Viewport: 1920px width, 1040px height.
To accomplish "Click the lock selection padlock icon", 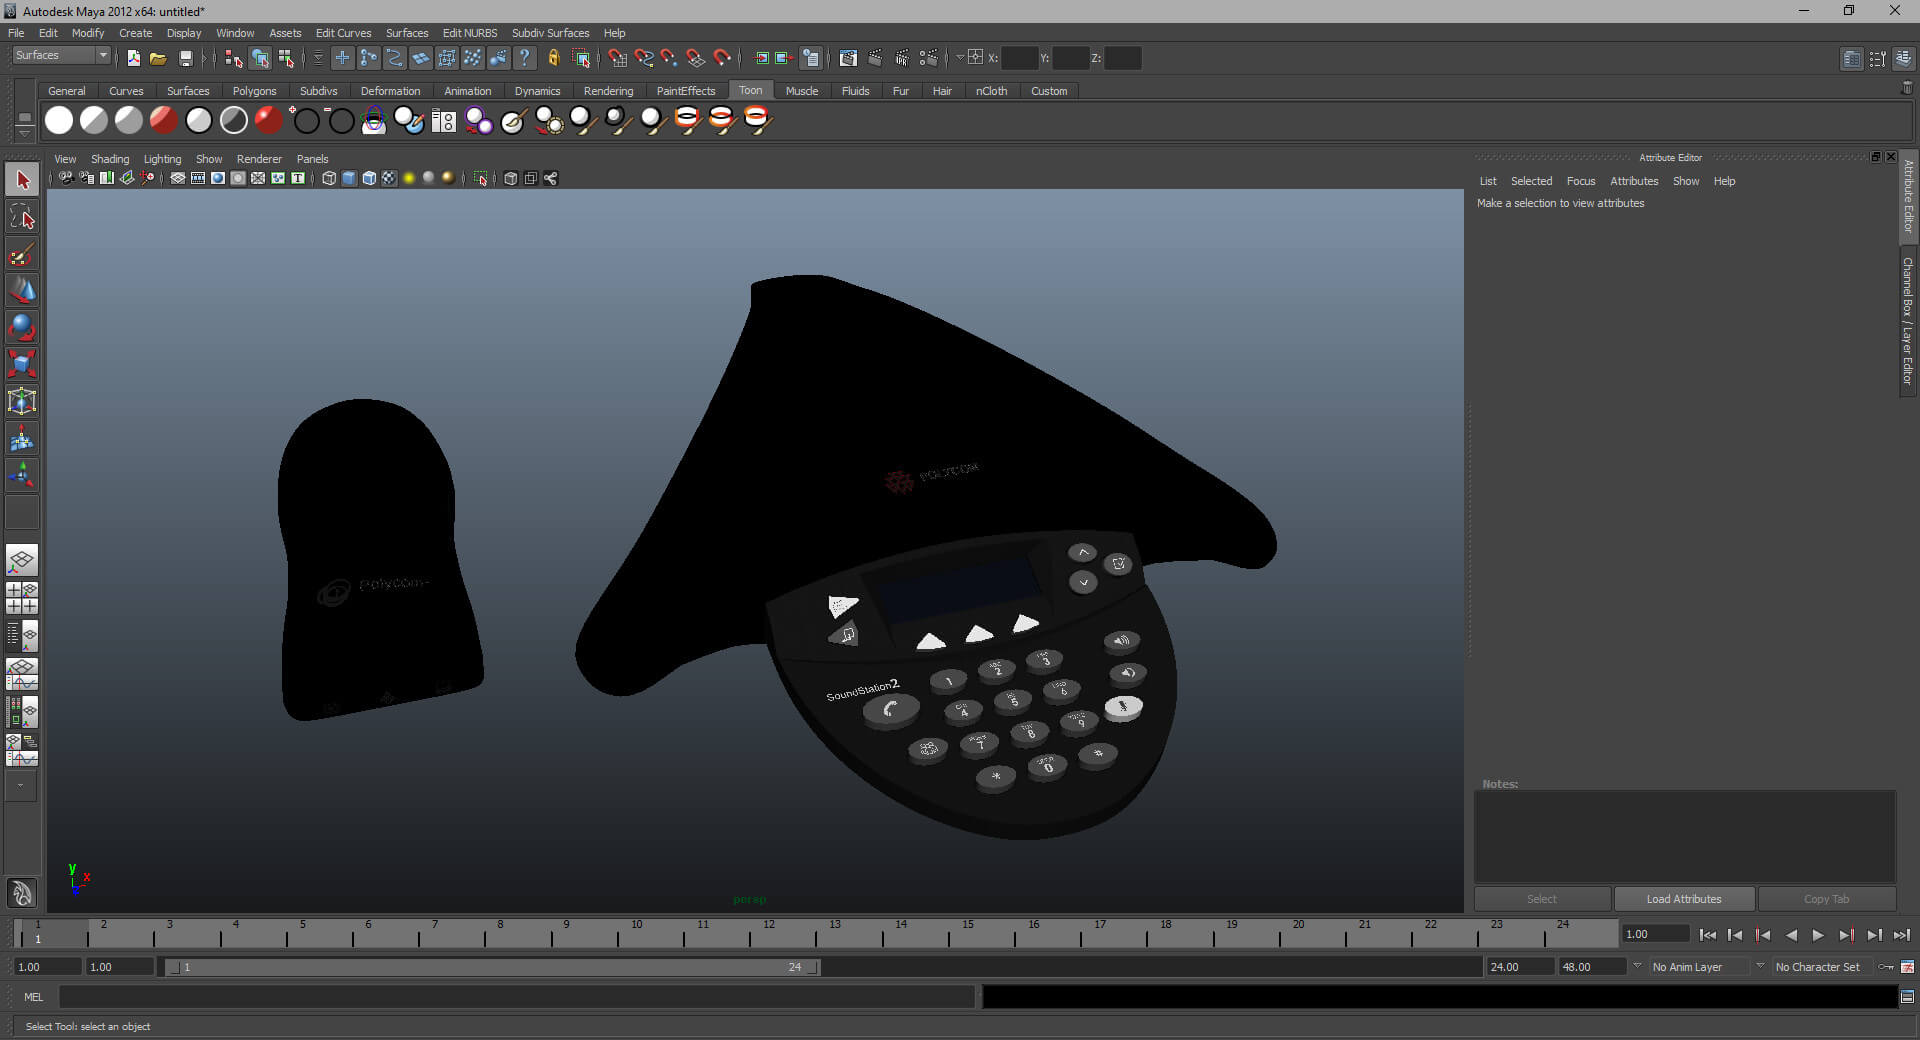I will tap(553, 59).
